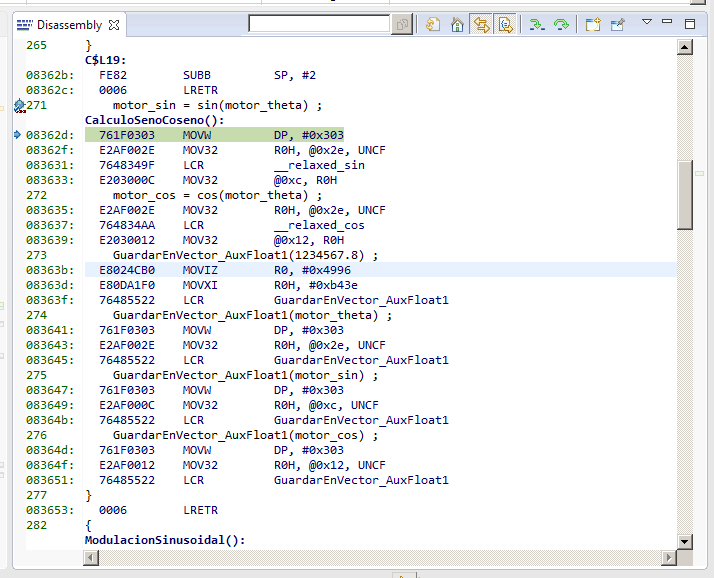714x578 pixels.
Task: Click the address 083653: in the gutter
Action: 50,511
